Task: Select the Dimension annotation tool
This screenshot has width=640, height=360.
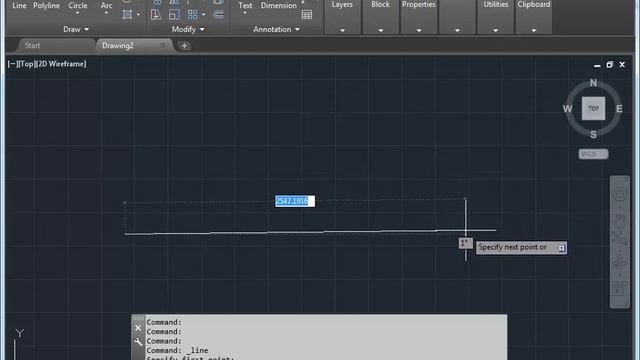Action: pos(279,5)
